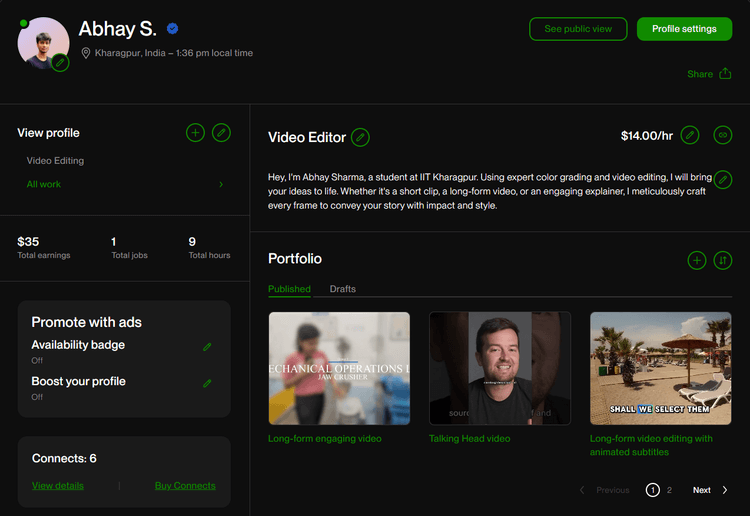750x516 pixels.
Task: Expand All work with chevron arrow
Action: [221, 184]
